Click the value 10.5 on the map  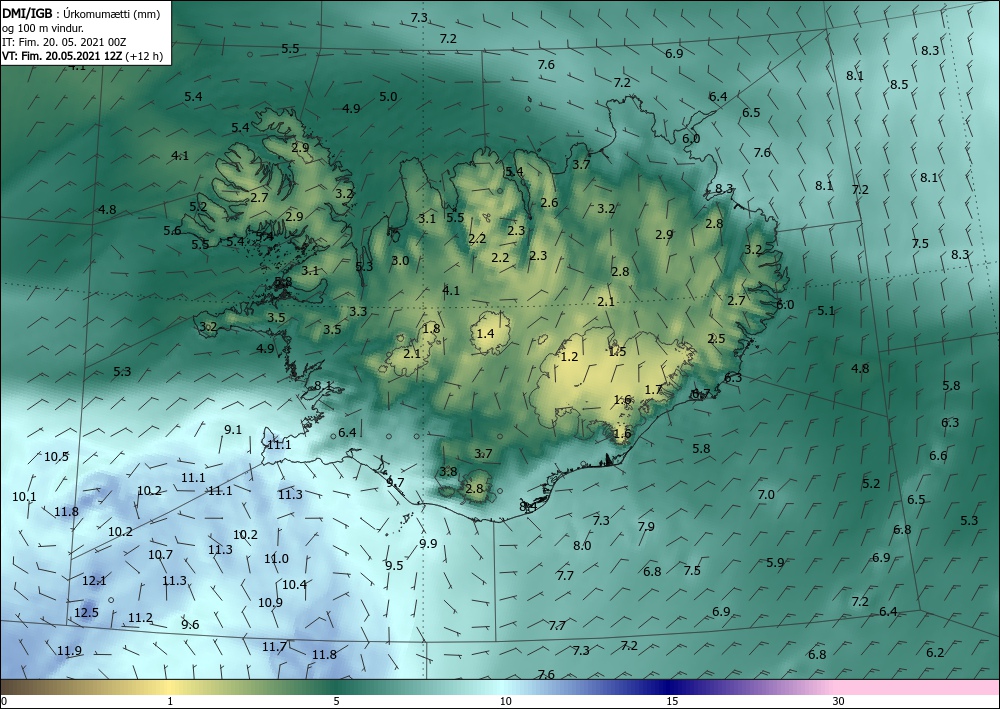pos(56,456)
